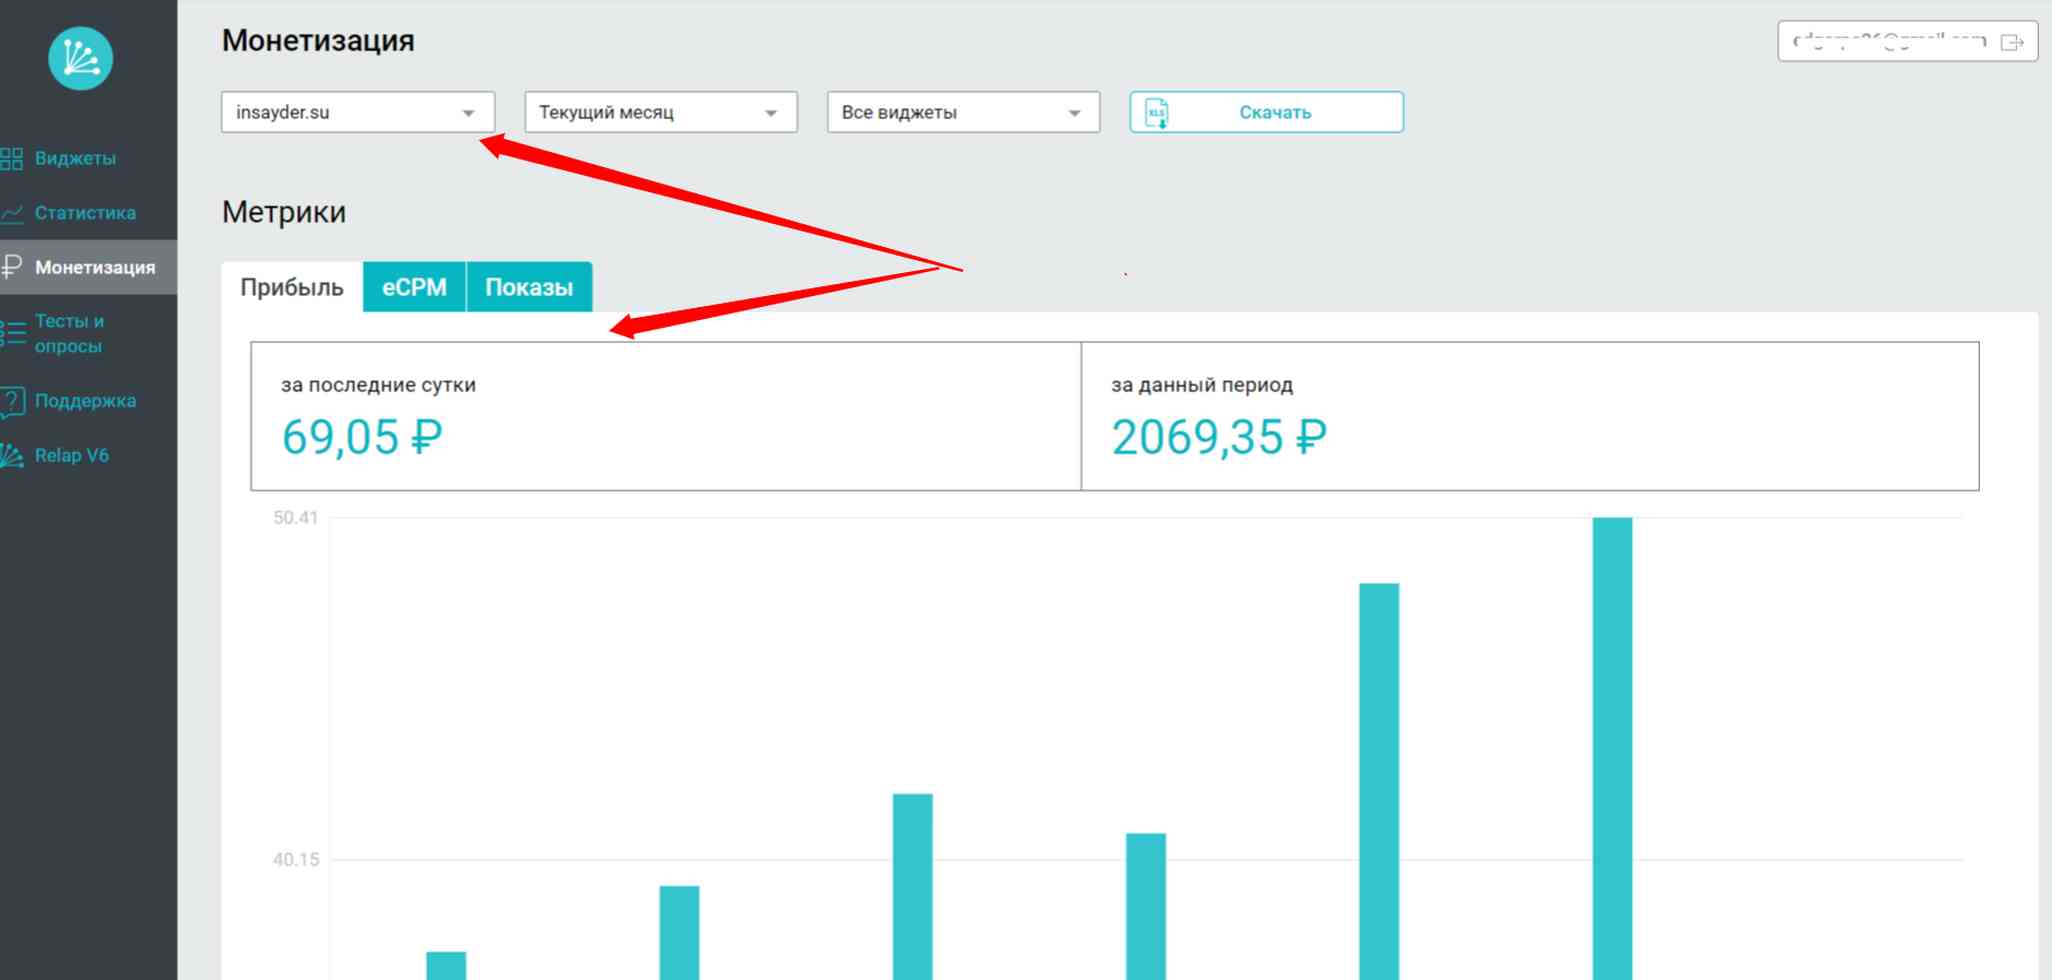Viewport: 2052px width, 980px height.
Task: Click the Тесты и опросы list icon
Action: coord(12,333)
